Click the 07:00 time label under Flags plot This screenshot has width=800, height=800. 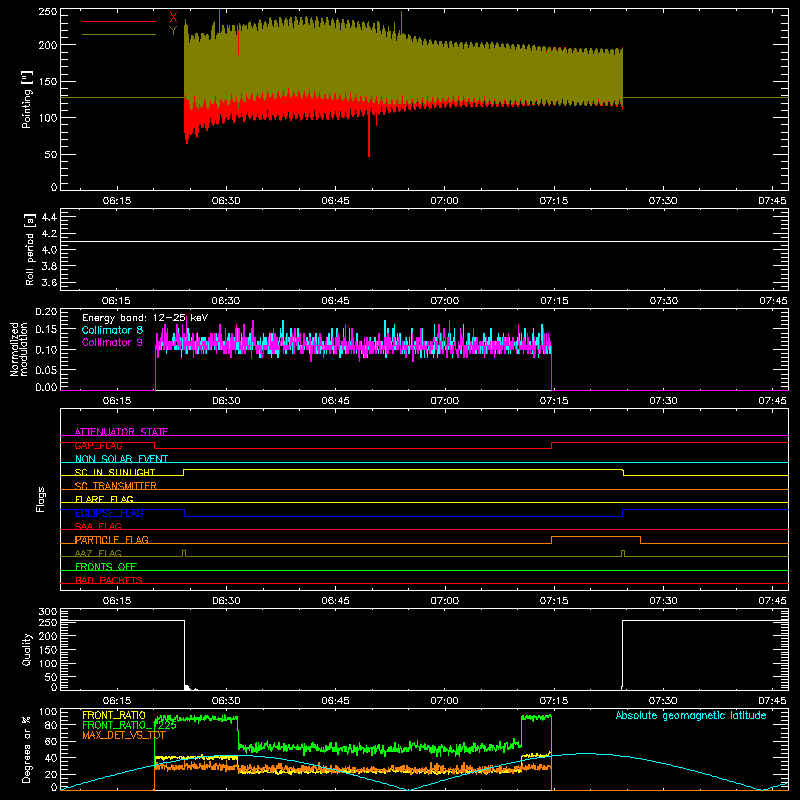[445, 601]
